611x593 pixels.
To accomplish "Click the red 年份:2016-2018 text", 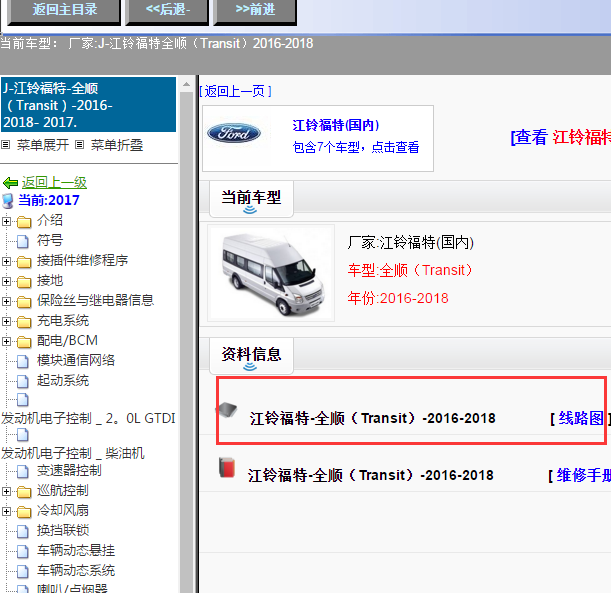I will 398,298.
